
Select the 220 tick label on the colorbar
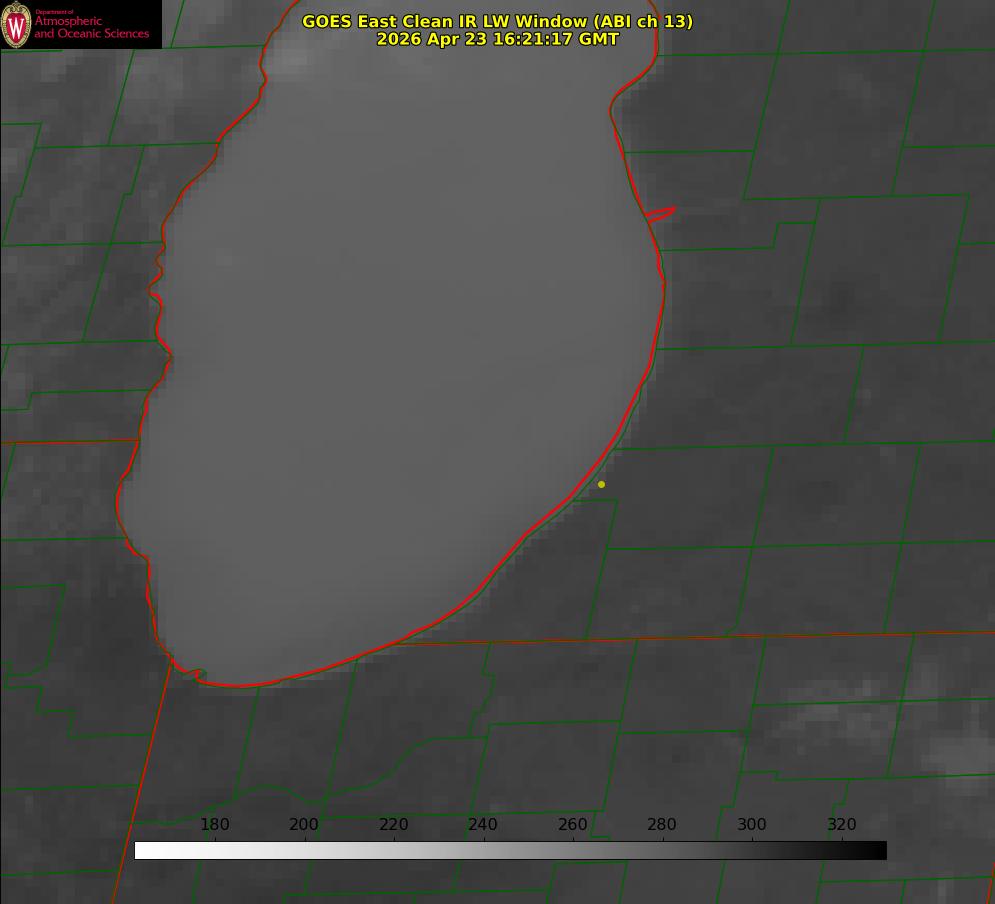point(393,824)
